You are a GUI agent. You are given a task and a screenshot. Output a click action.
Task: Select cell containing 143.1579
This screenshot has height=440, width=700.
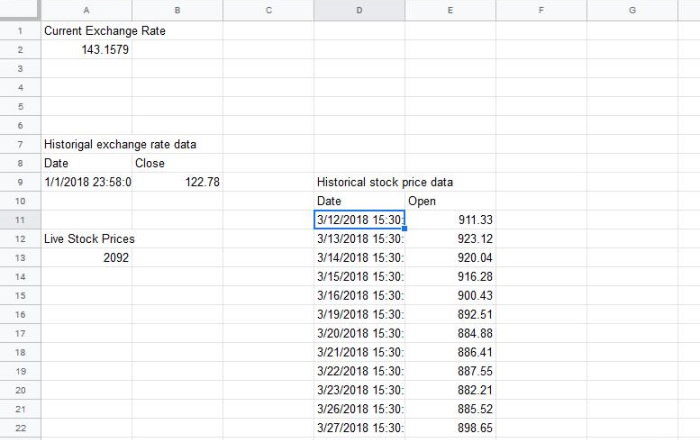pos(86,49)
